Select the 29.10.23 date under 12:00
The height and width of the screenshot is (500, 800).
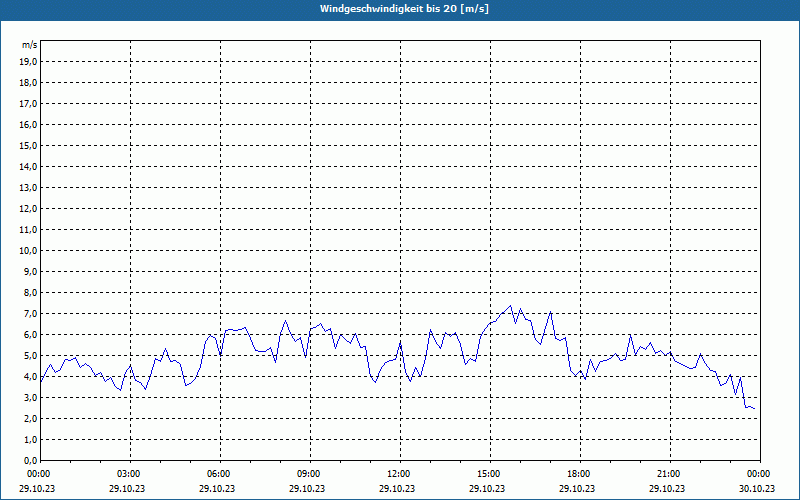point(397,488)
